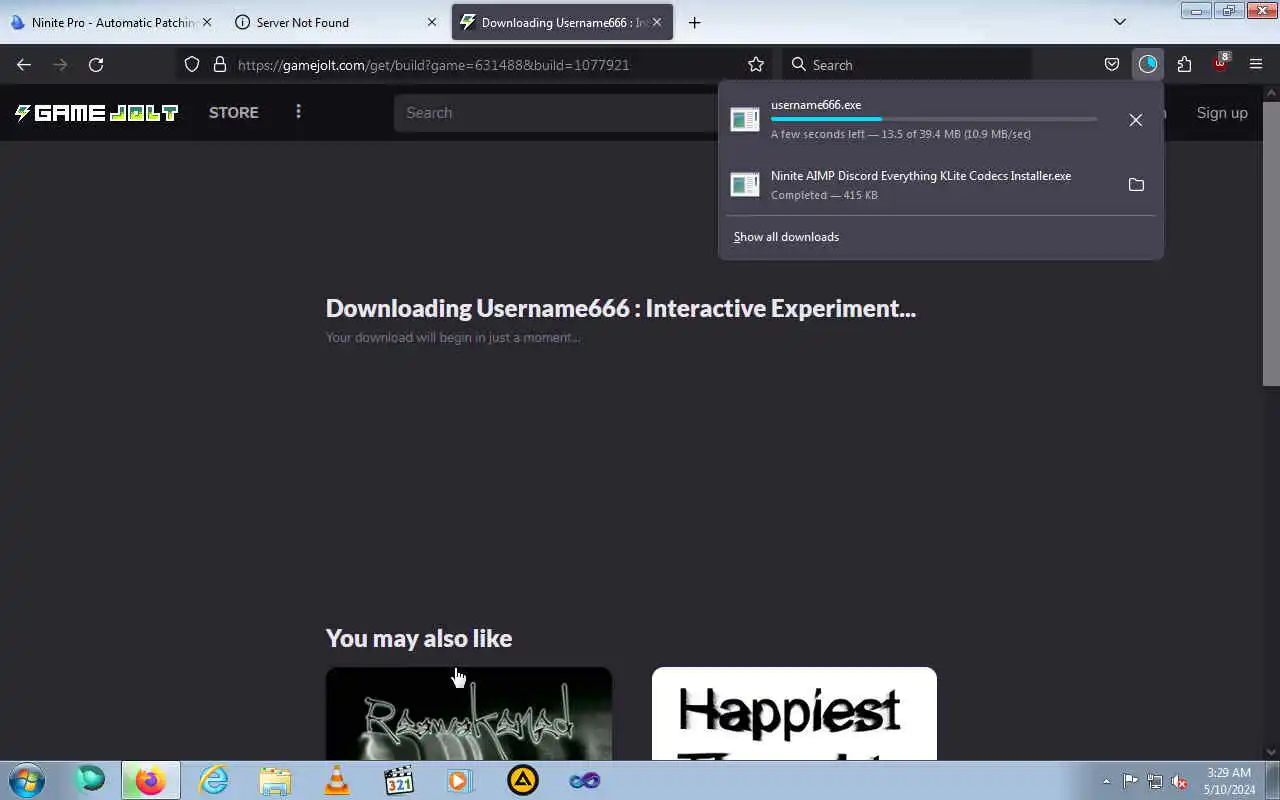Click the muted volume tray icon
The height and width of the screenshot is (800, 1280).
pyautogui.click(x=1180, y=781)
